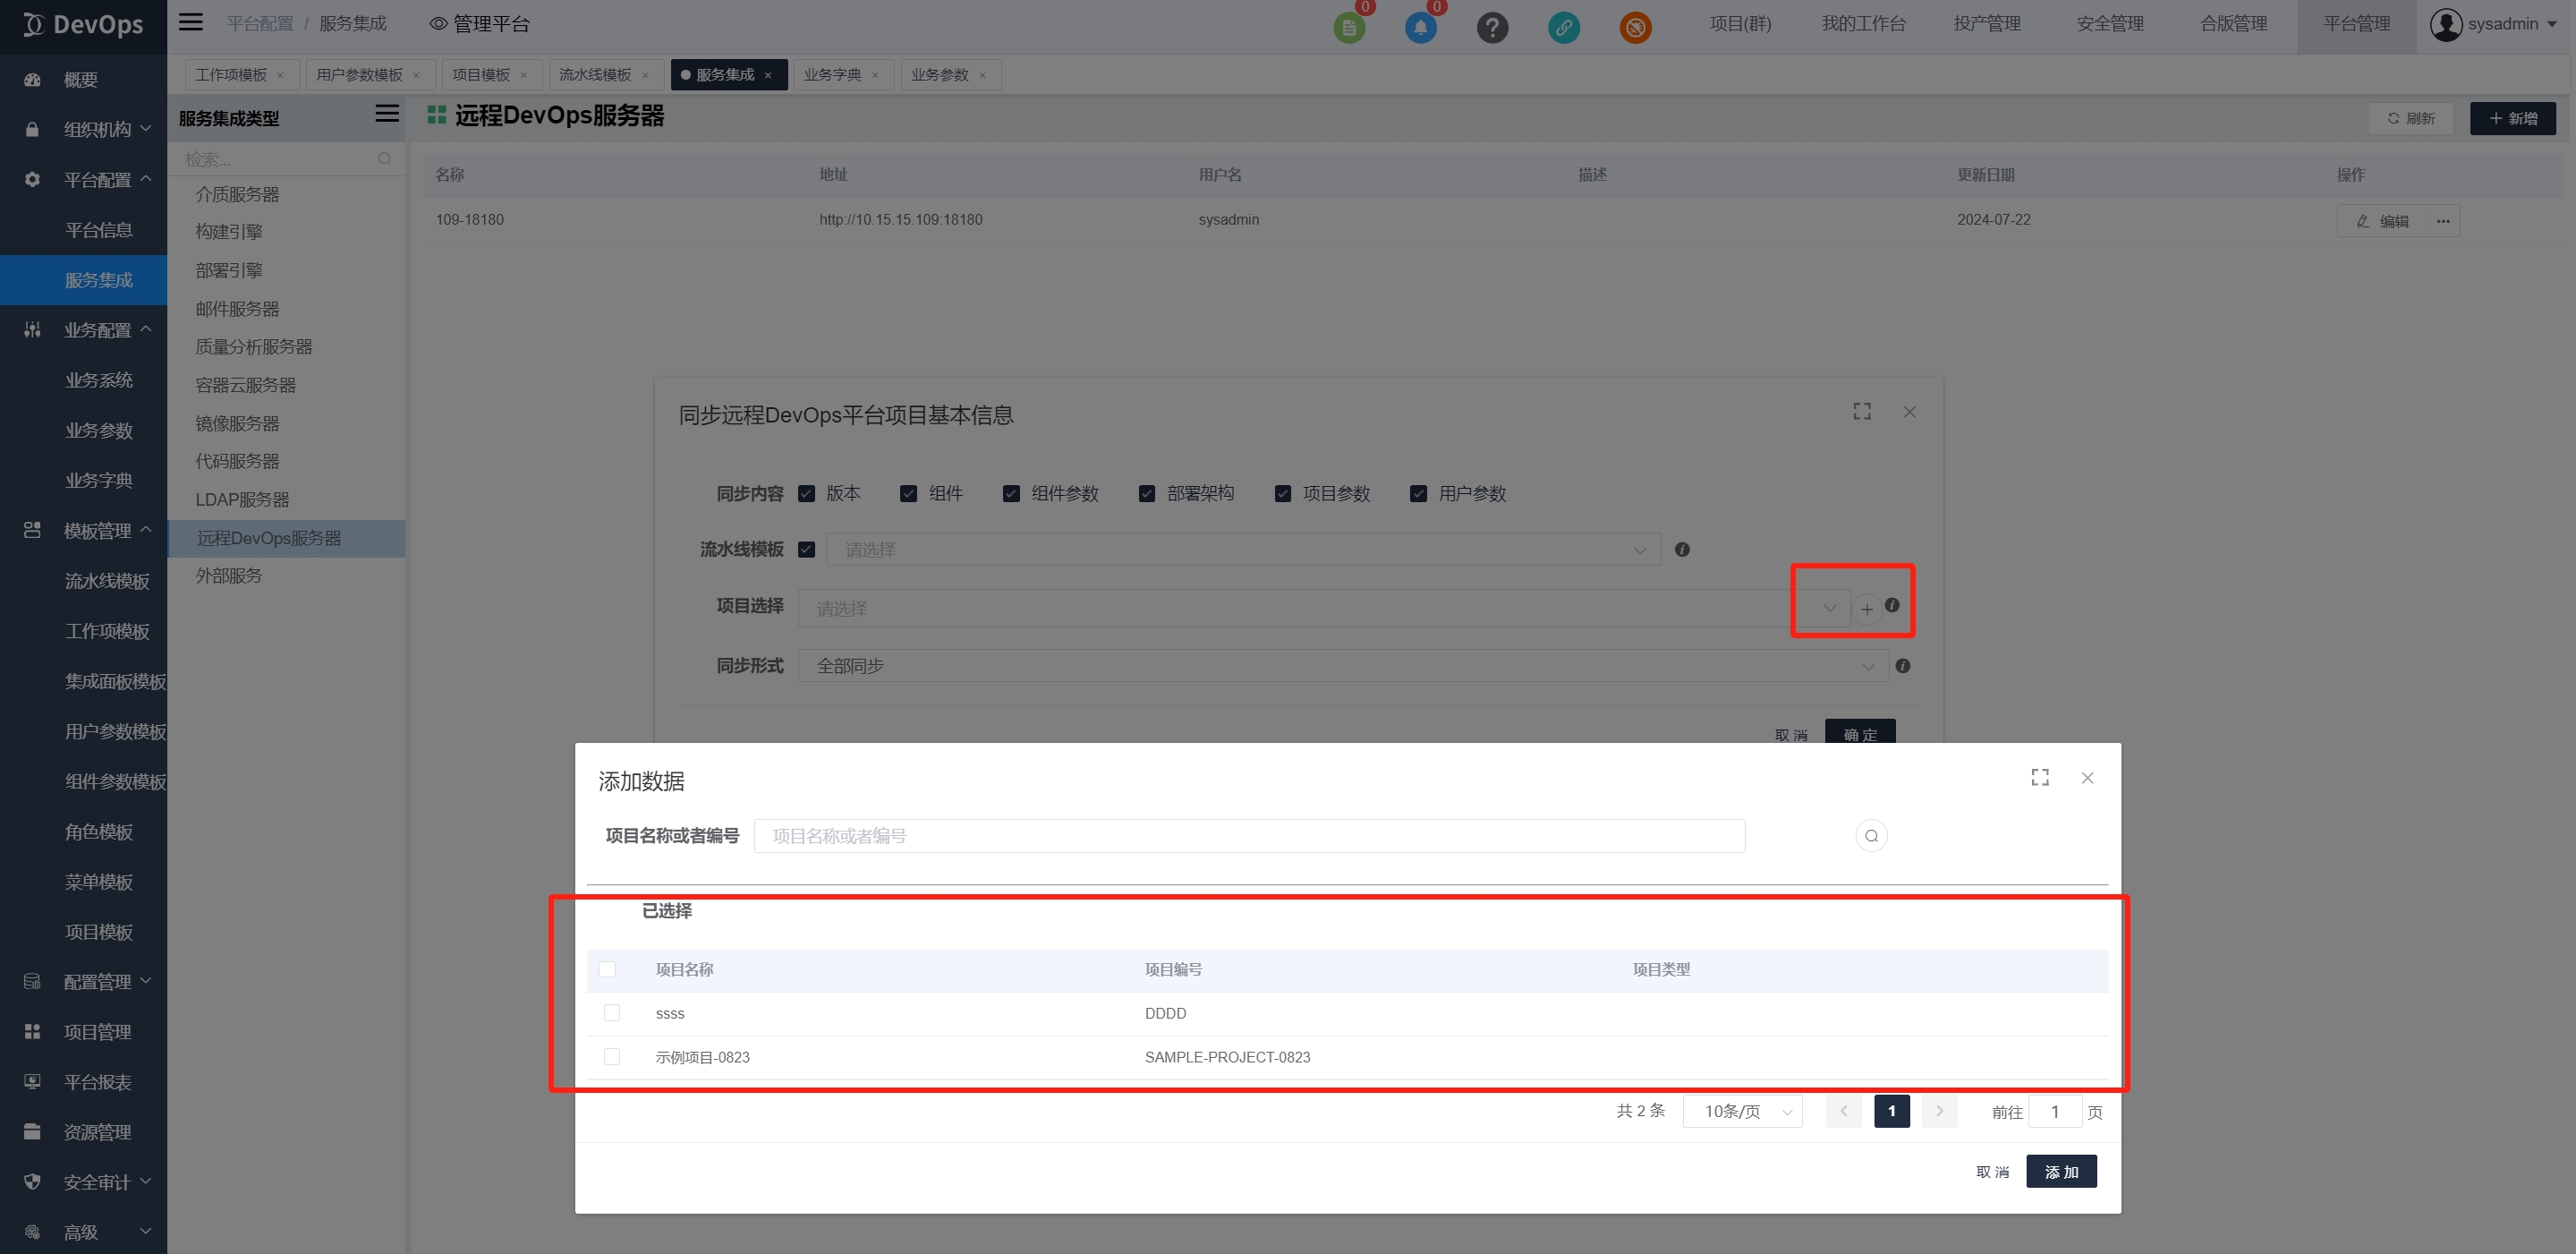Click the blue notification bell icon
This screenshot has width=2576, height=1254.
click(x=1420, y=27)
